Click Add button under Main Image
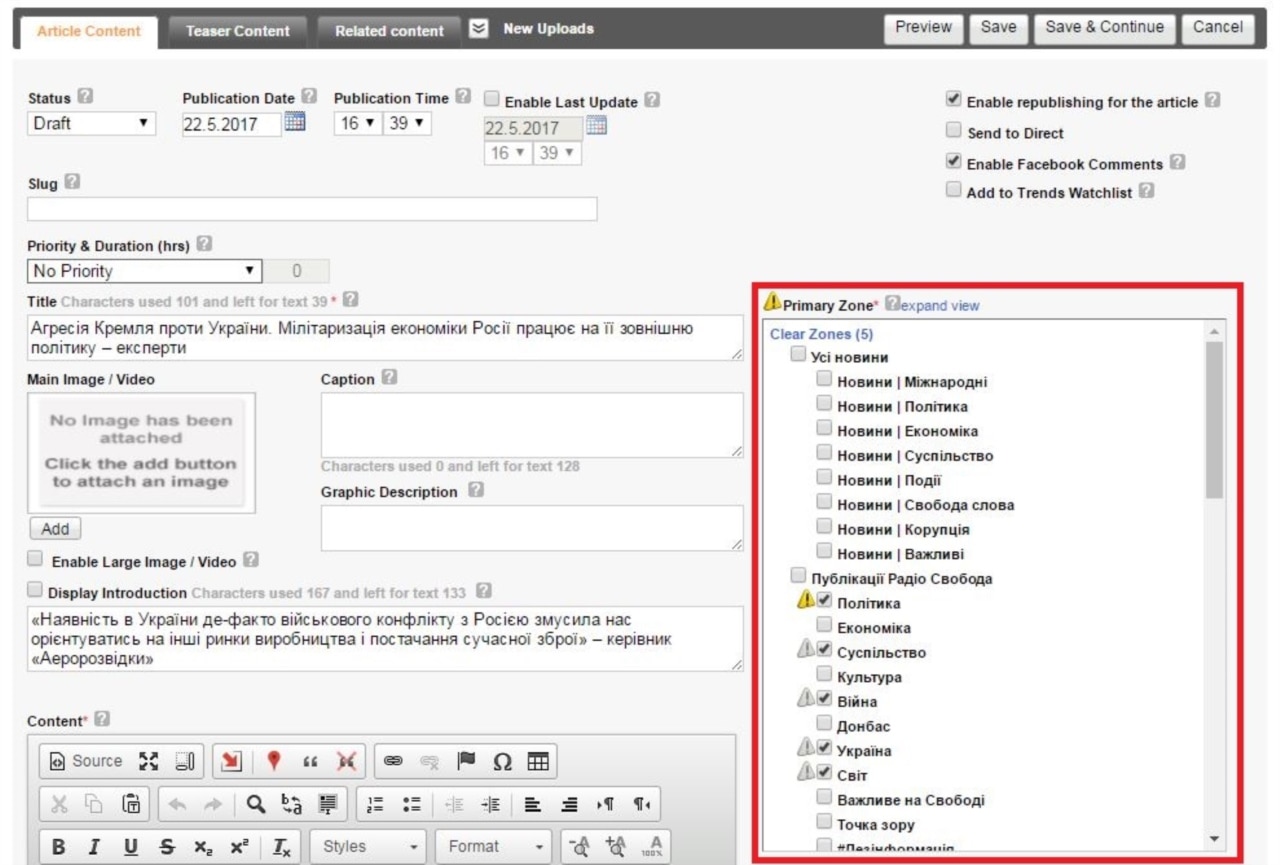 (55, 529)
